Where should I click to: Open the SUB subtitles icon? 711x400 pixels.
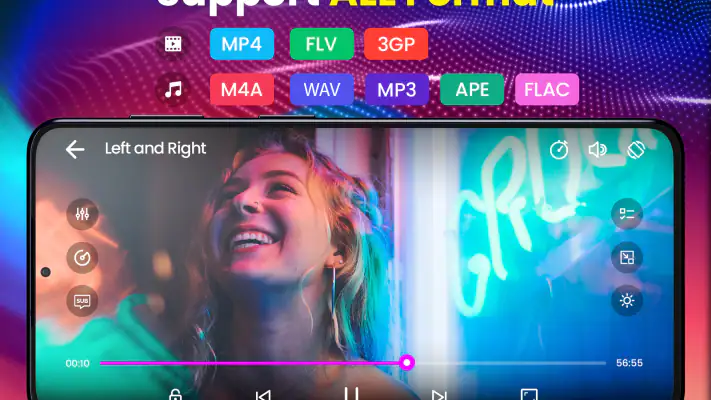point(82,301)
